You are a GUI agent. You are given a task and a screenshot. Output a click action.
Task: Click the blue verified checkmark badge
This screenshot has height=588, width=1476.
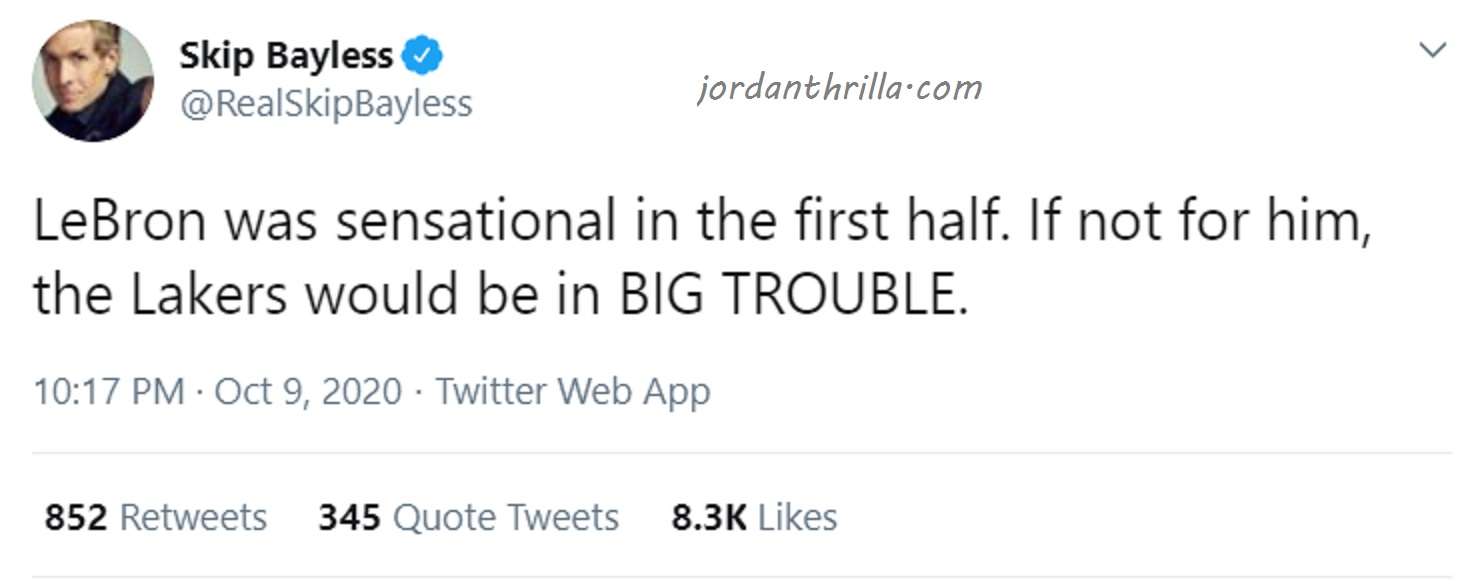click(422, 57)
